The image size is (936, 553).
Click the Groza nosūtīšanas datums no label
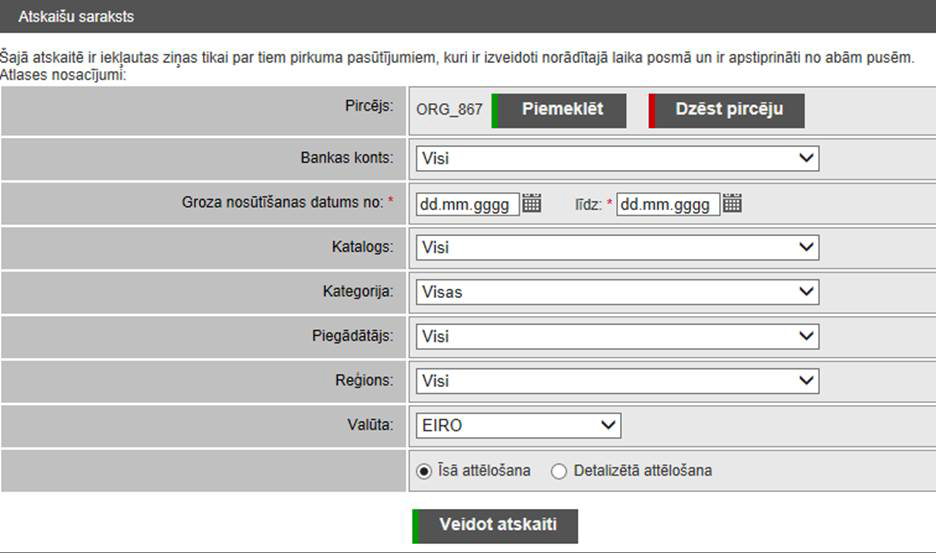pos(283,202)
